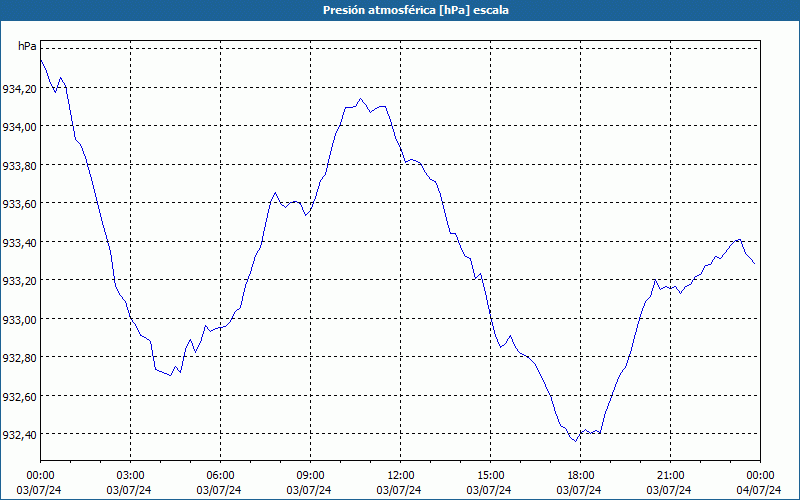Image resolution: width=800 pixels, height=500 pixels.
Task: Select the 03/07/24 date under 18:00
Action: click(579, 490)
